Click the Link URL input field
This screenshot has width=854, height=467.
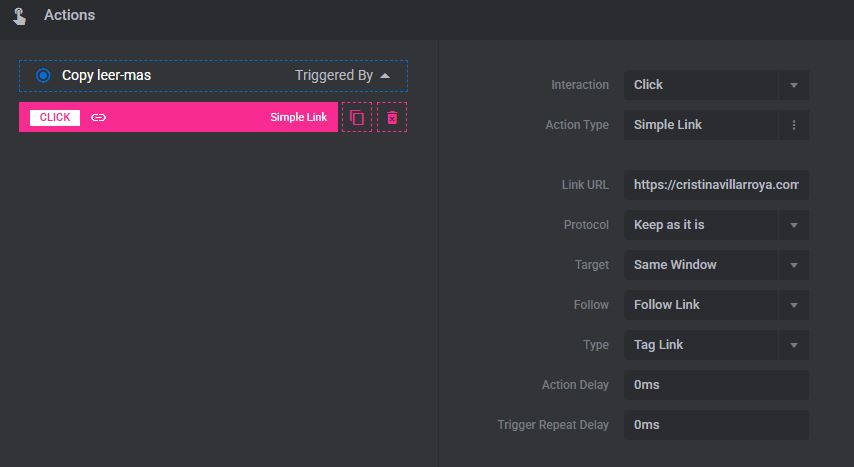[716, 185]
